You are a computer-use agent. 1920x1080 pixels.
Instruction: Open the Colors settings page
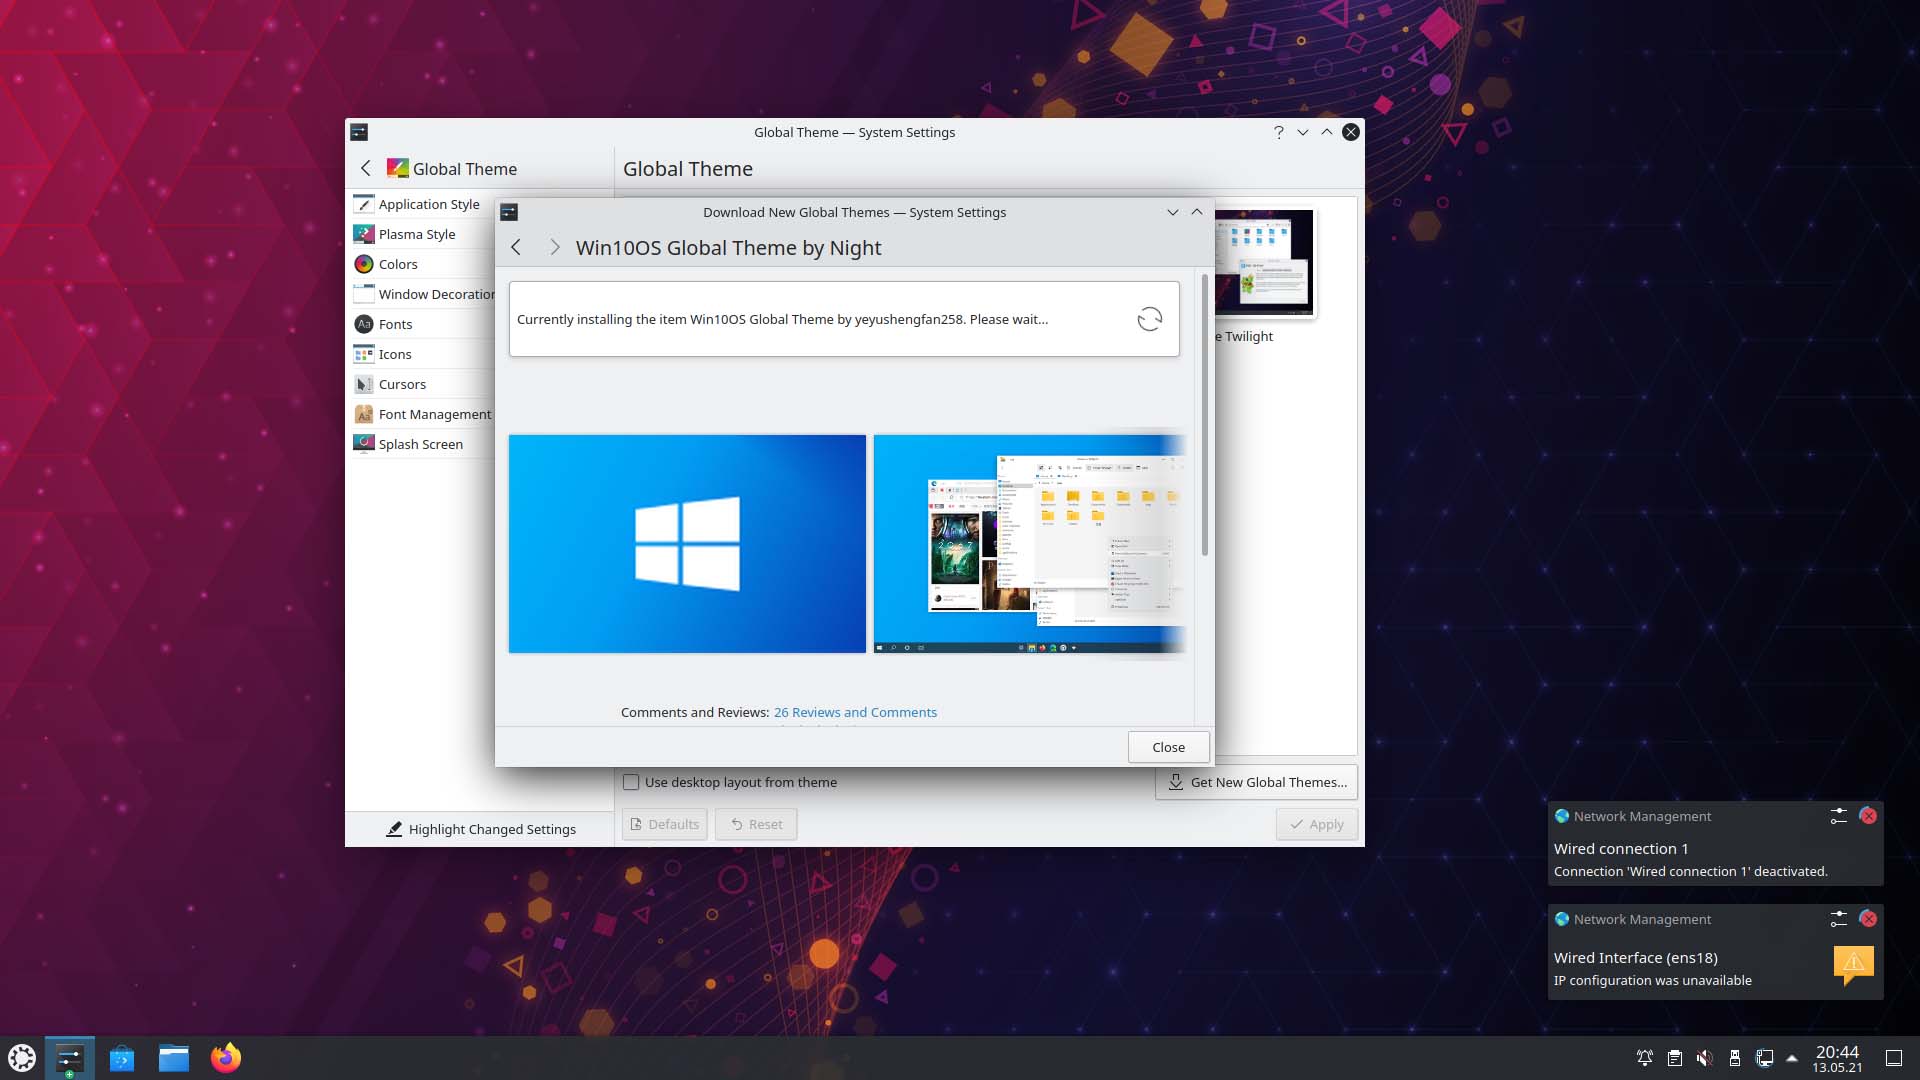[x=422, y=264]
